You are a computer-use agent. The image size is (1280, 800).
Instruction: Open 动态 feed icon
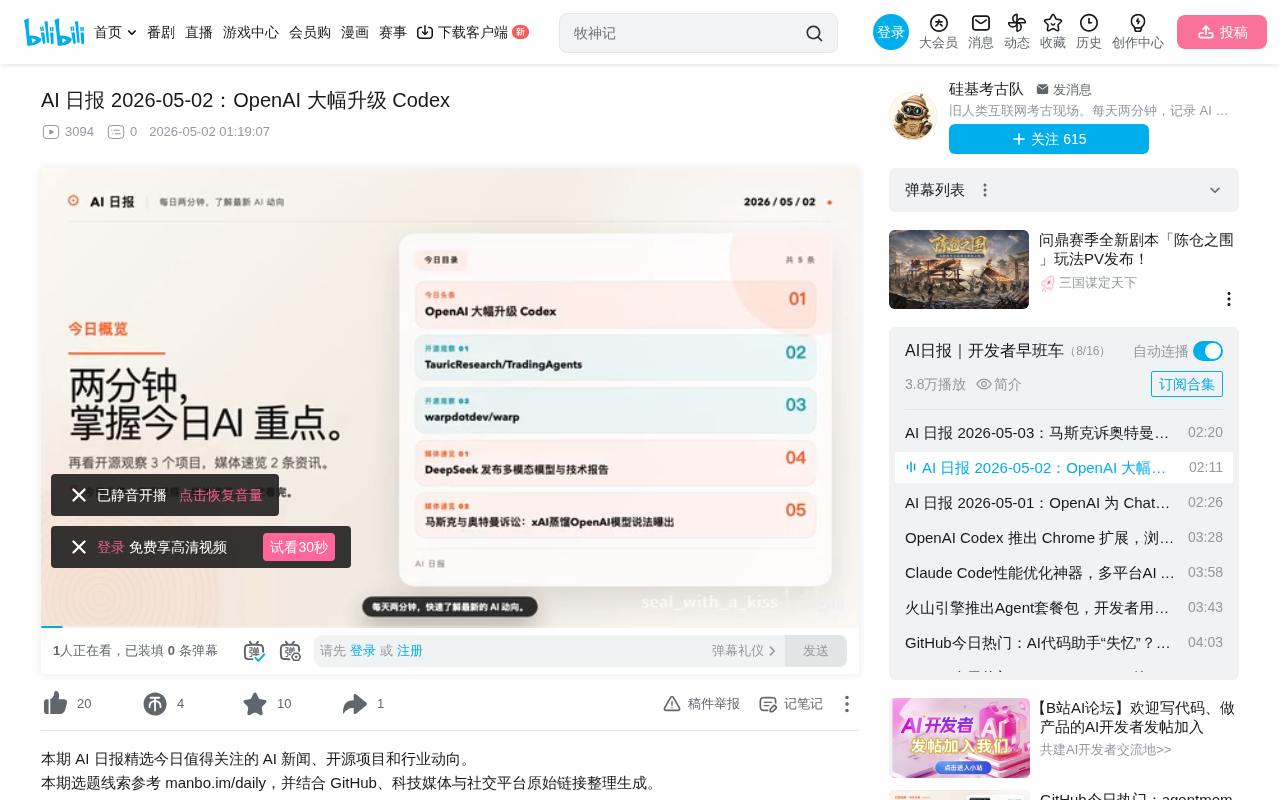1017,23
